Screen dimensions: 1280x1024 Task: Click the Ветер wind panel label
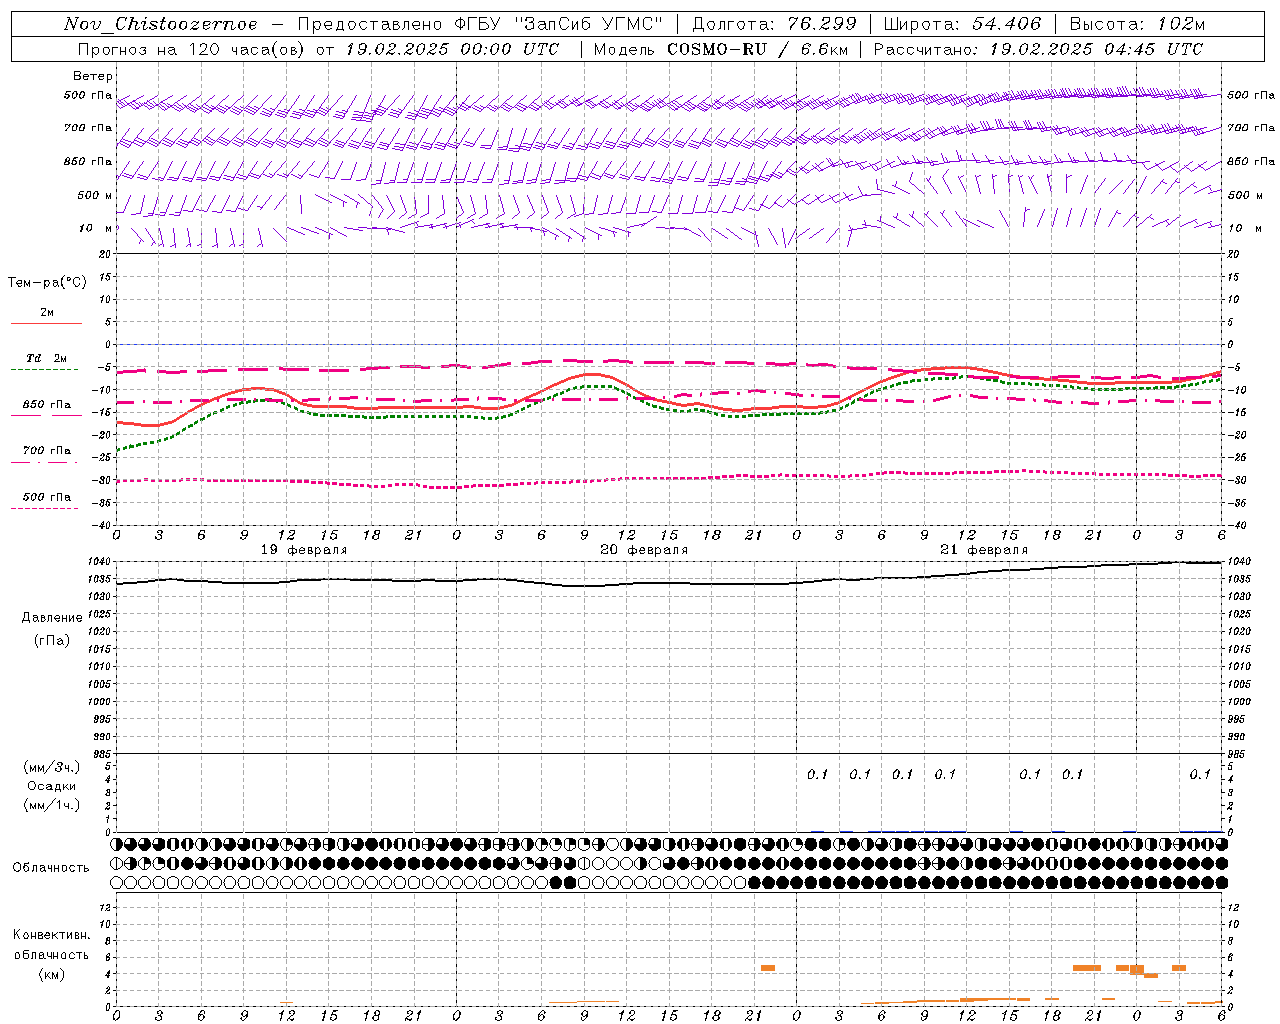[x=93, y=76]
